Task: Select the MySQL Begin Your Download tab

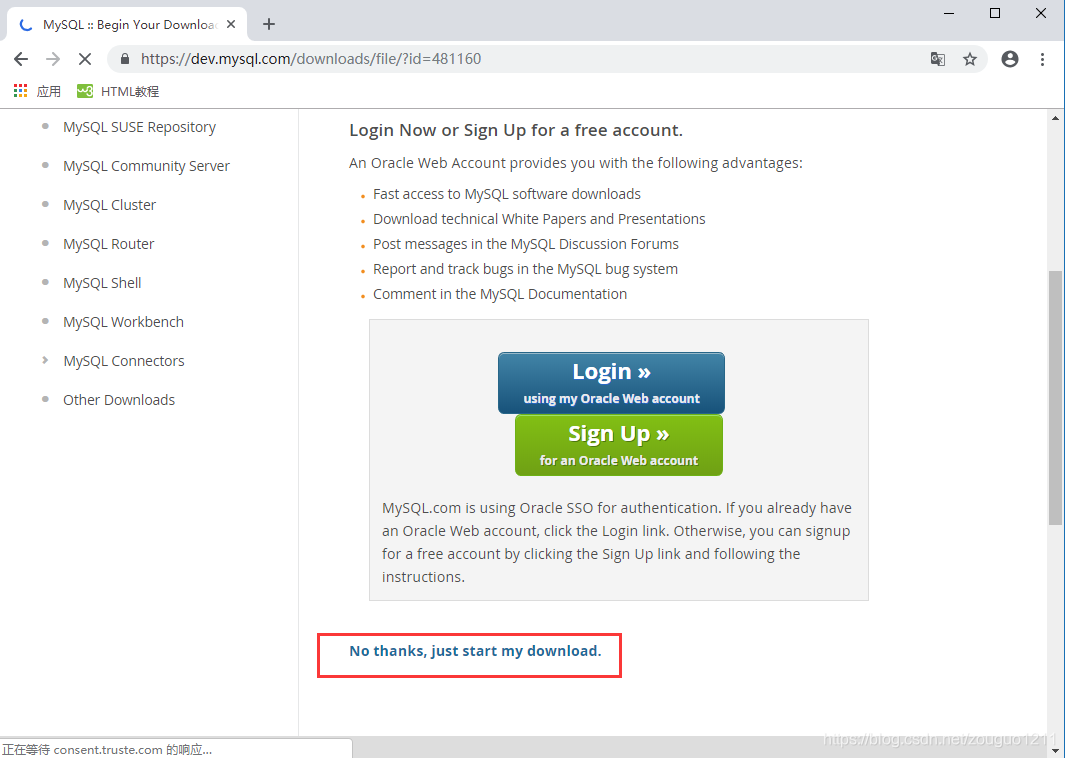Action: pos(127,24)
